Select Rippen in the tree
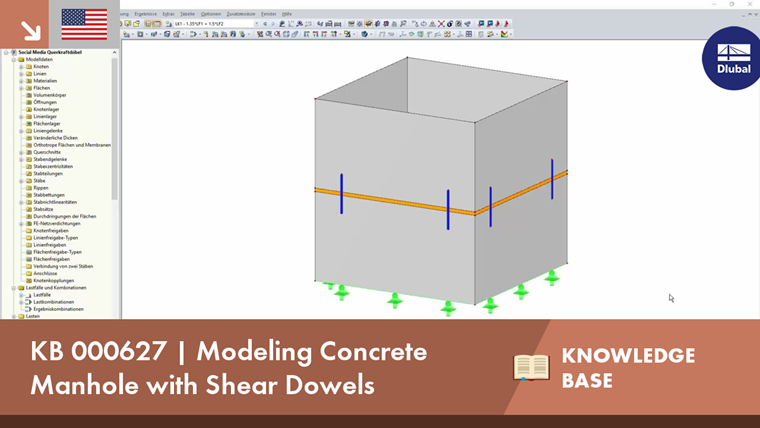The width and height of the screenshot is (760, 428). pyautogui.click(x=41, y=188)
